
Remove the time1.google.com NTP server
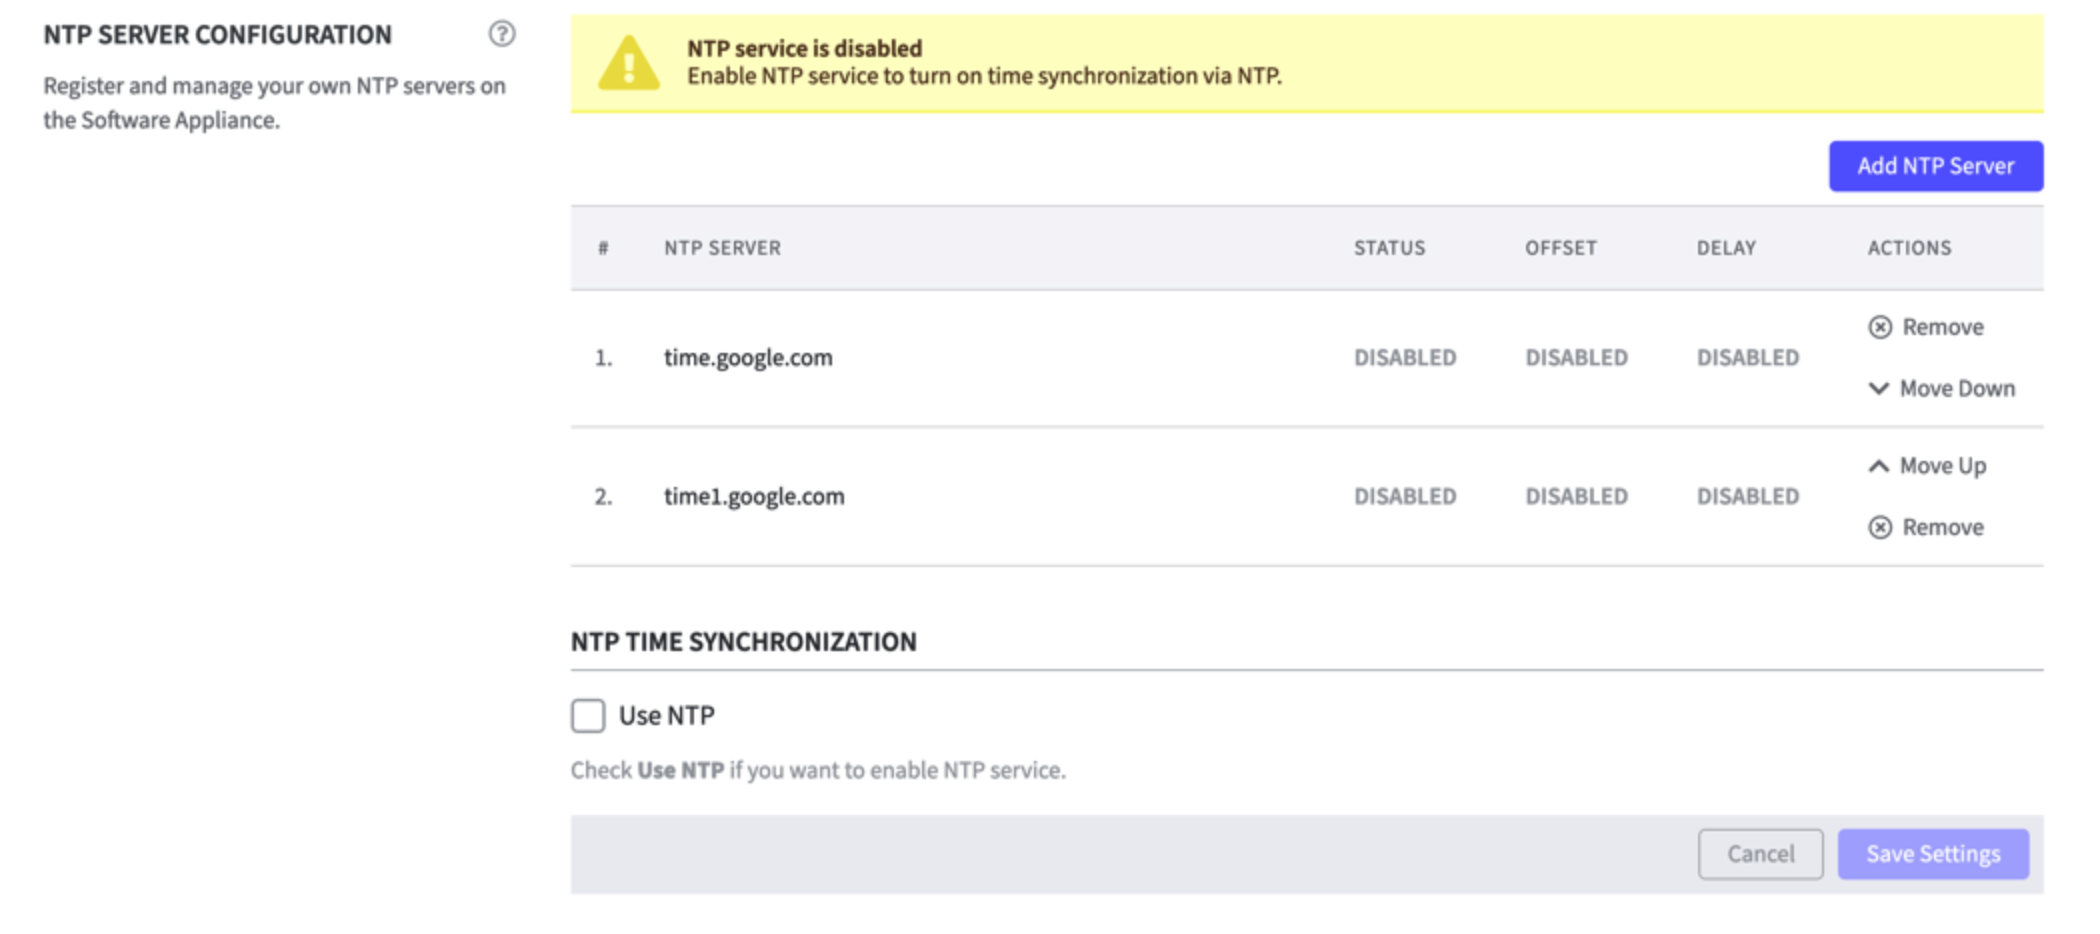(x=1940, y=527)
